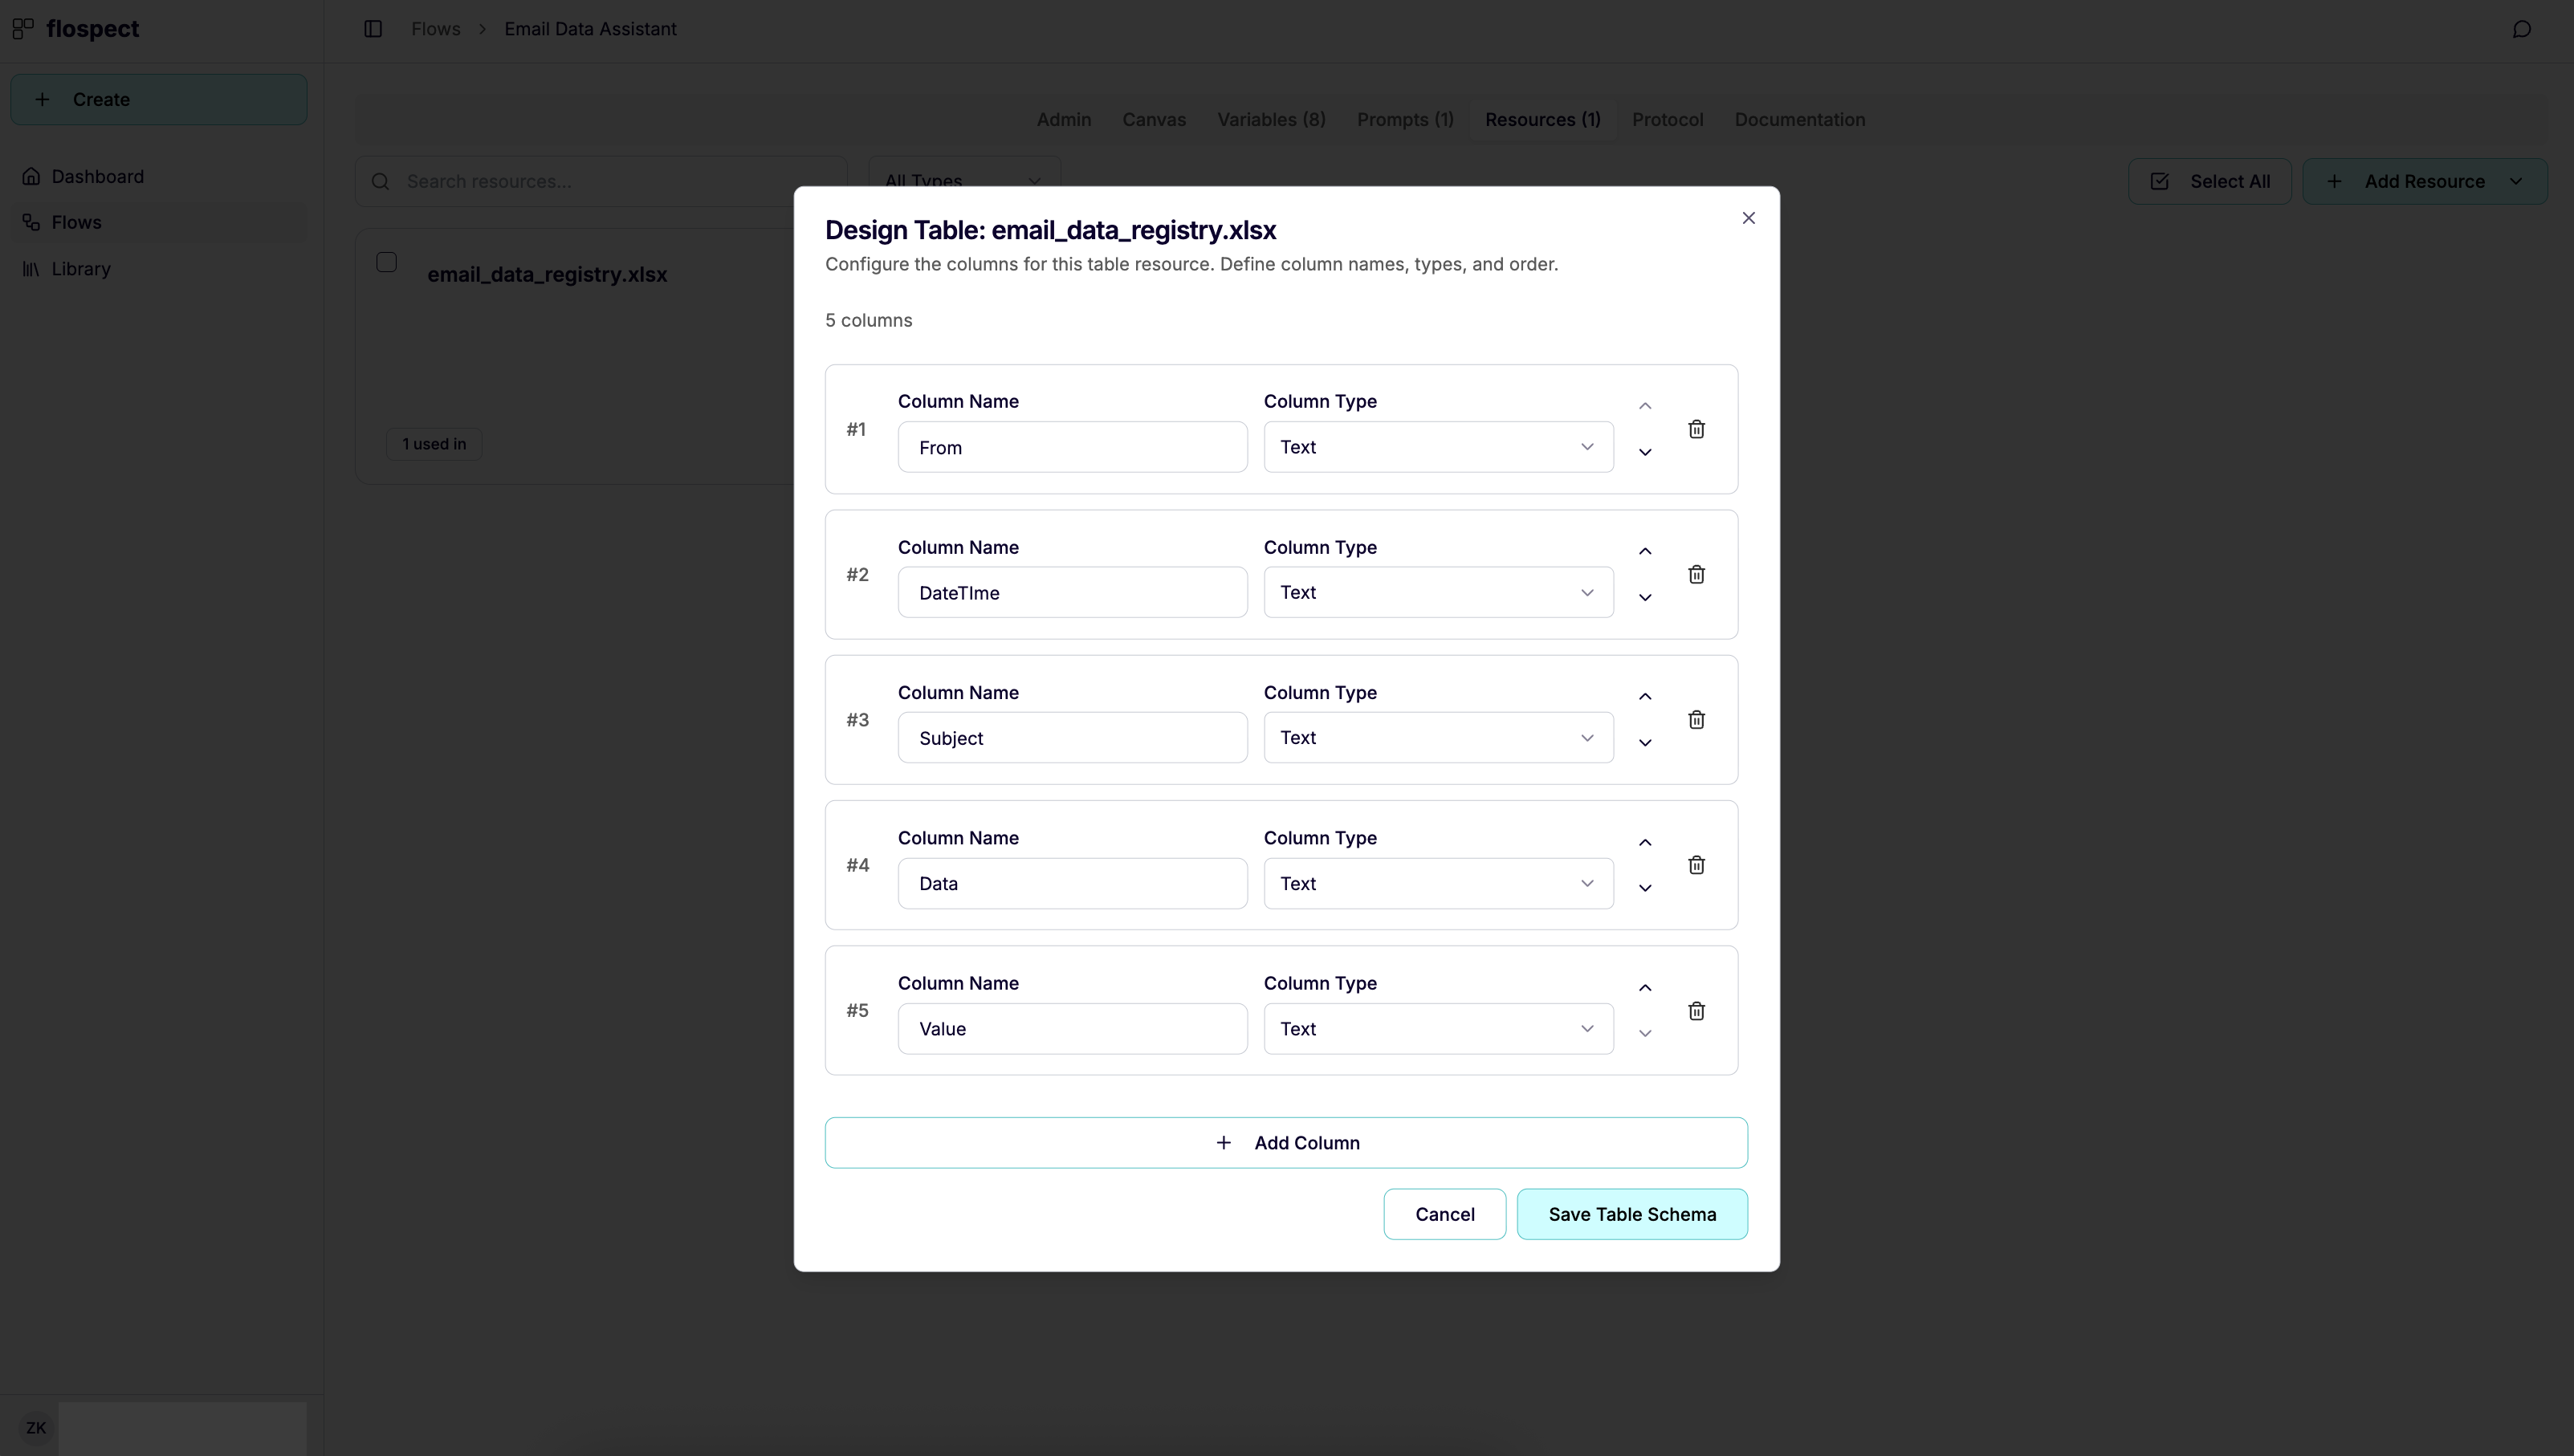
Task: Delete the Value column with the trash icon
Action: (x=1696, y=1010)
